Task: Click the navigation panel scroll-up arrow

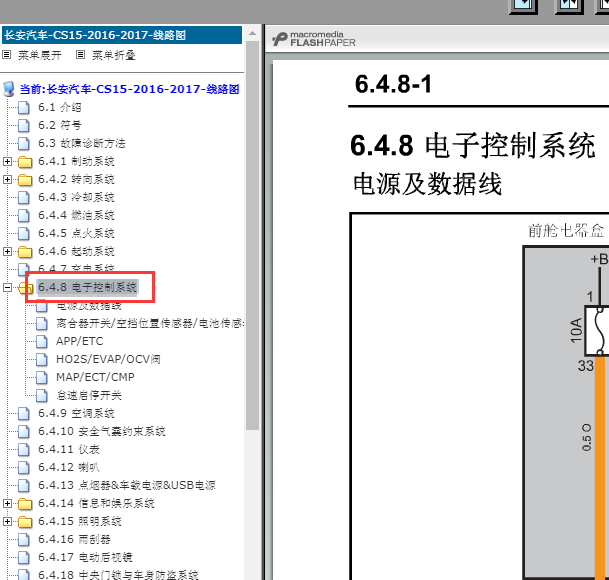Action: point(252,34)
